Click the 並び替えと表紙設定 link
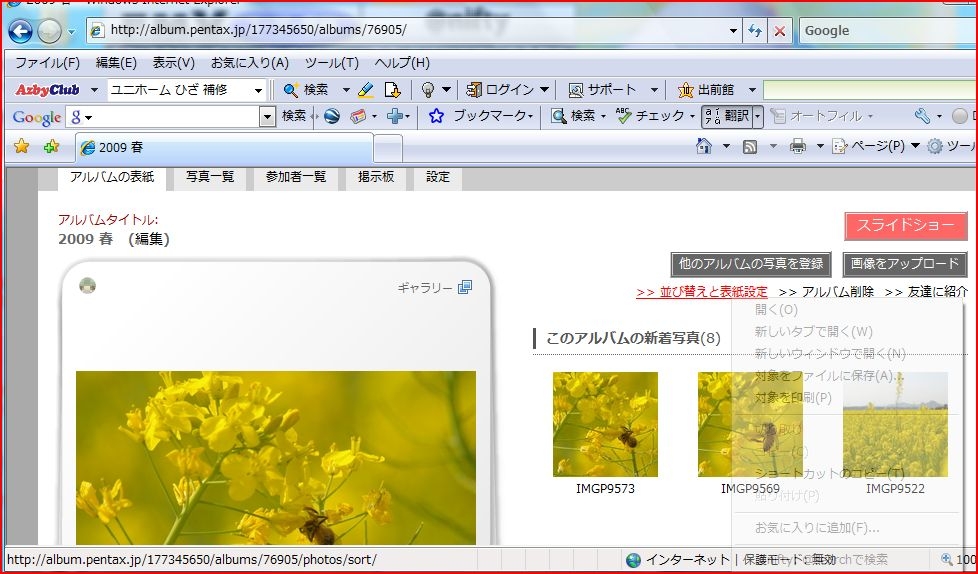The width and height of the screenshot is (978, 574). point(702,292)
